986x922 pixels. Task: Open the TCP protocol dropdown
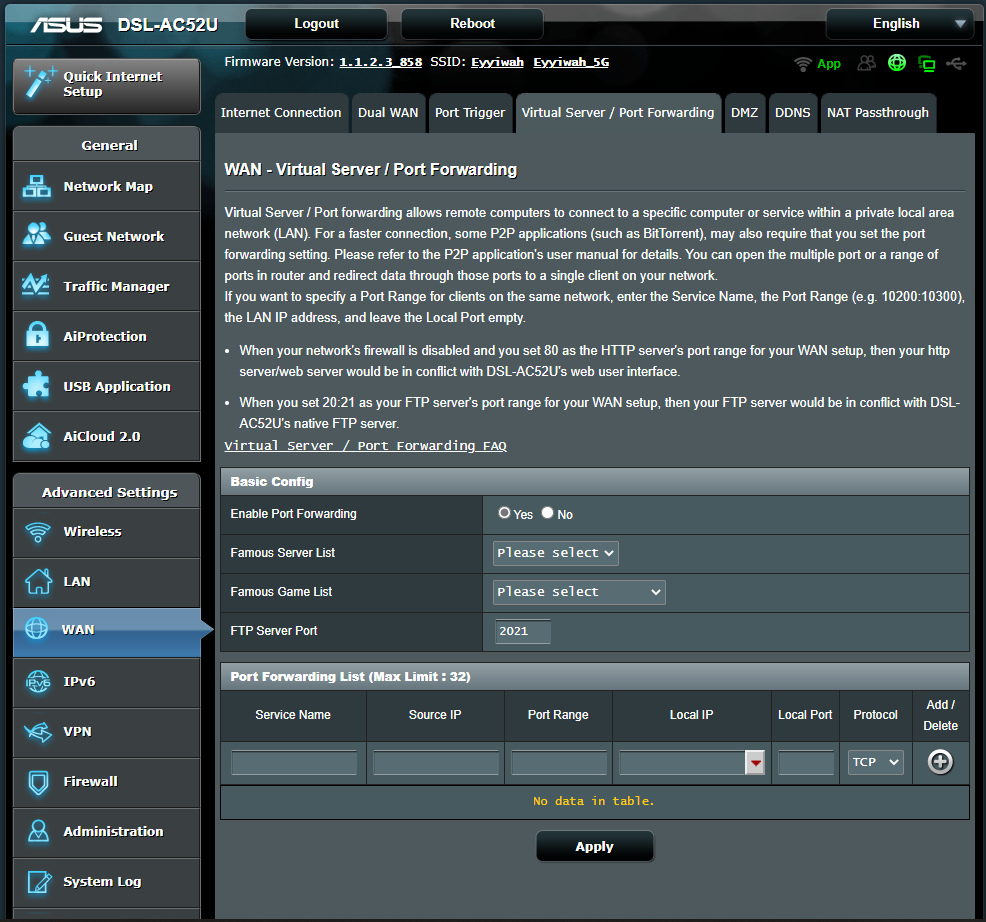point(875,762)
